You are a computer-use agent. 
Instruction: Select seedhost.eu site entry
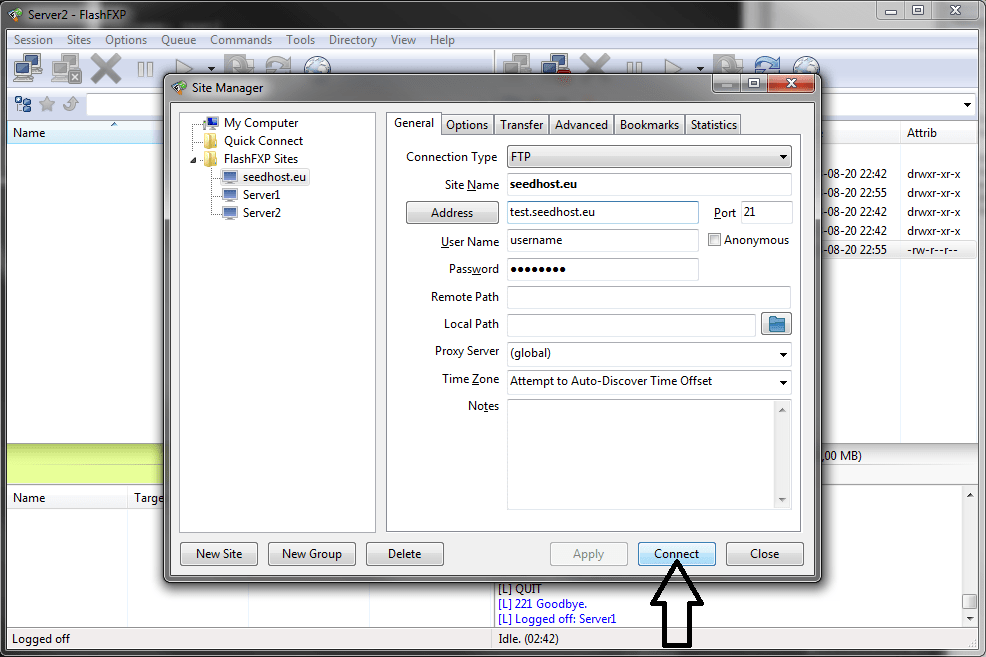tap(274, 177)
